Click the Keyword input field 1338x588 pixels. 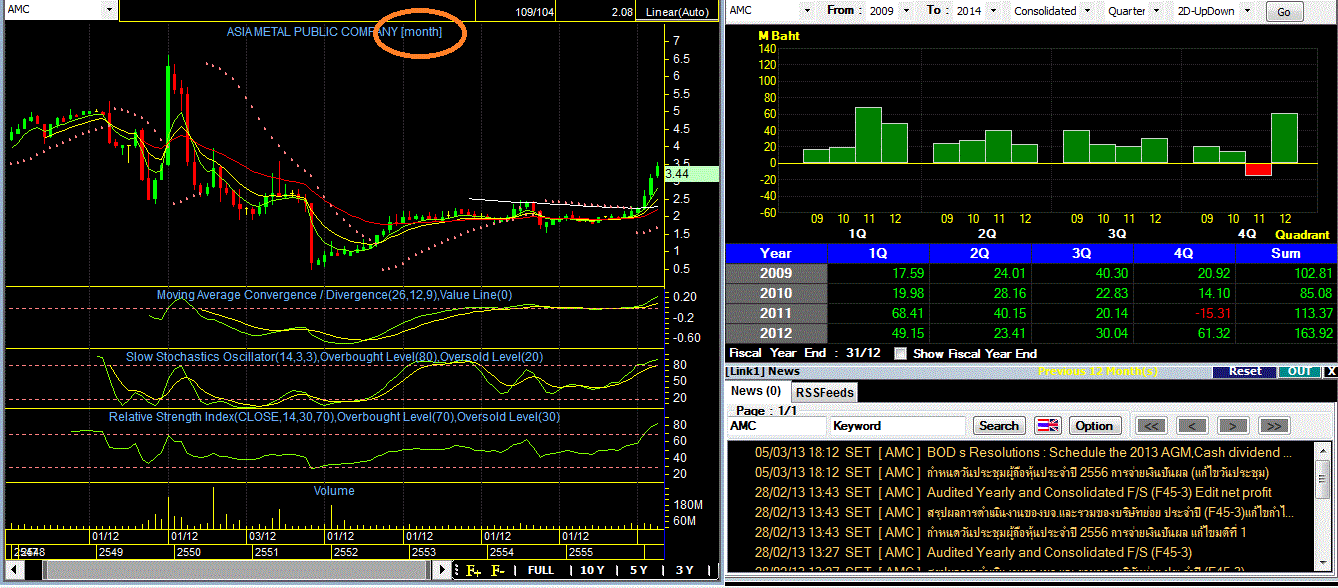(x=898, y=426)
